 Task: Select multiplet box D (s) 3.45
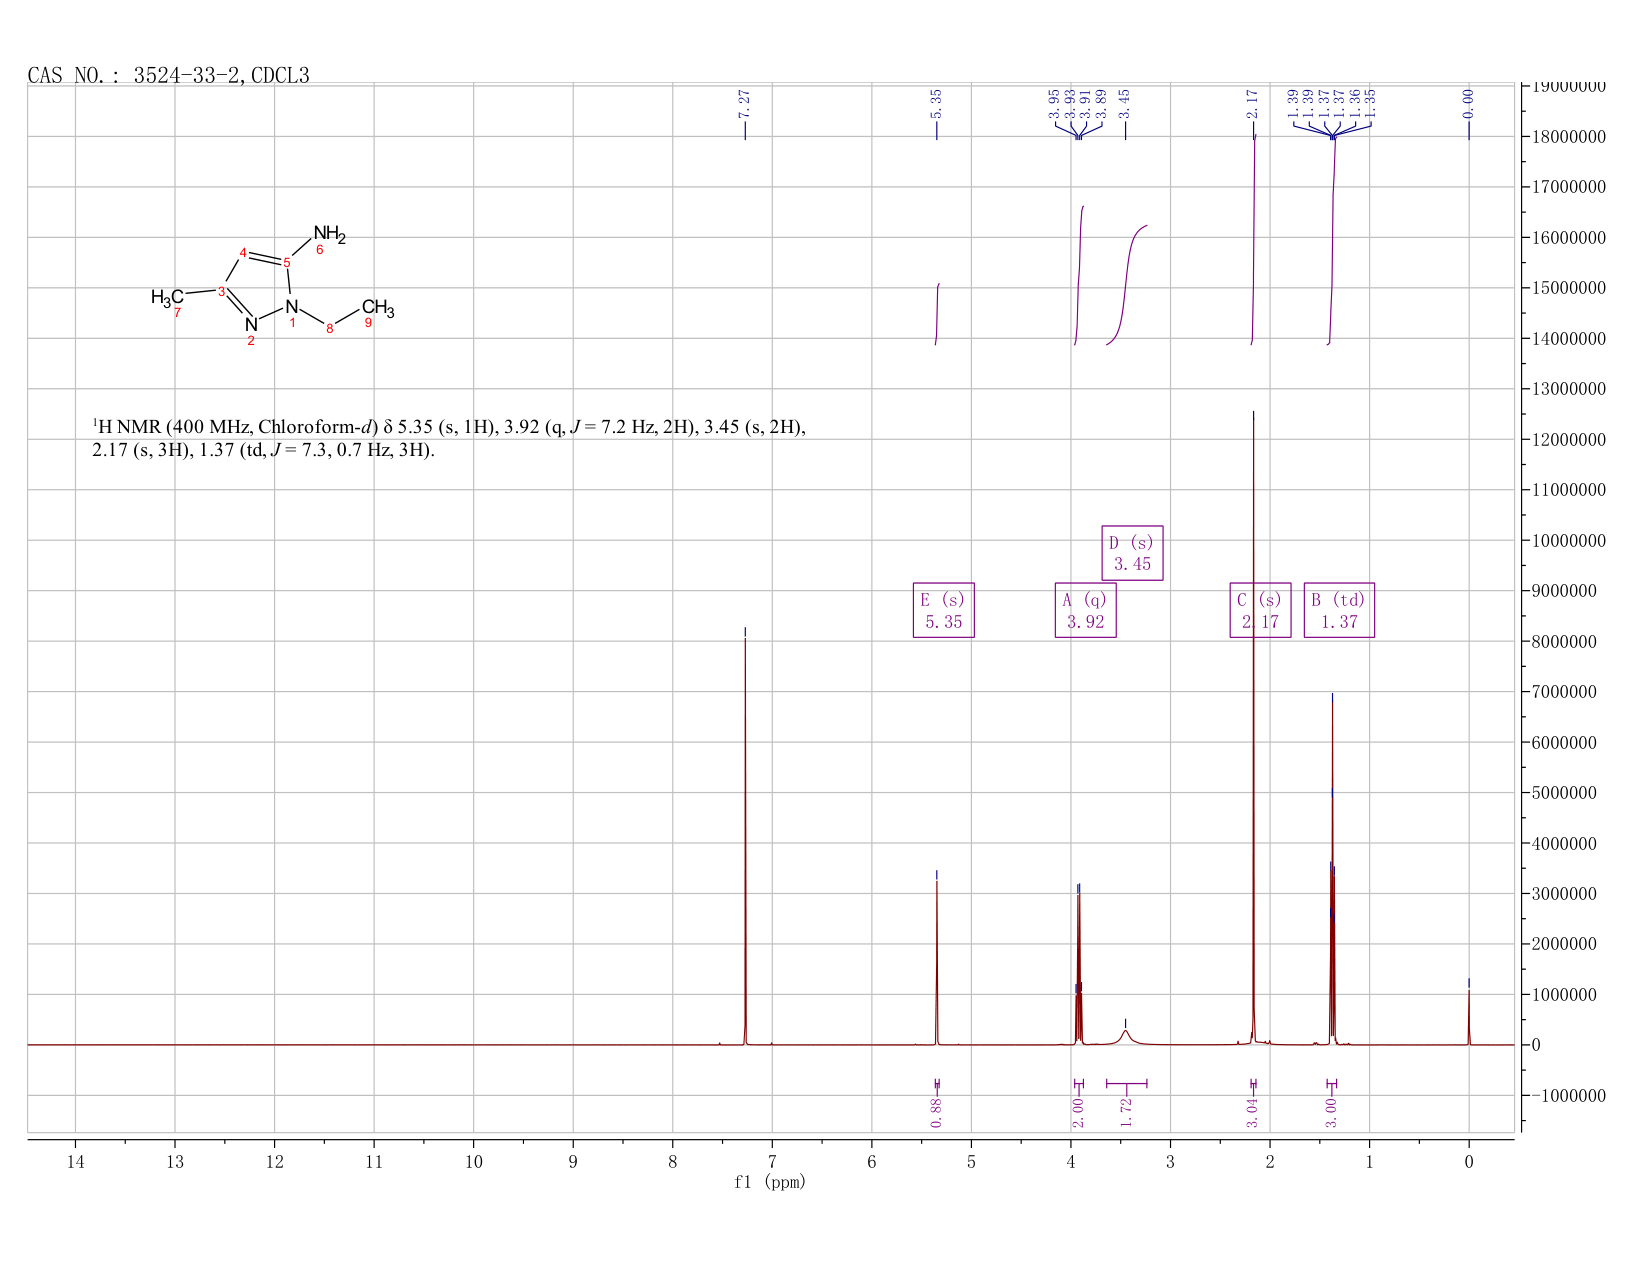(1132, 553)
